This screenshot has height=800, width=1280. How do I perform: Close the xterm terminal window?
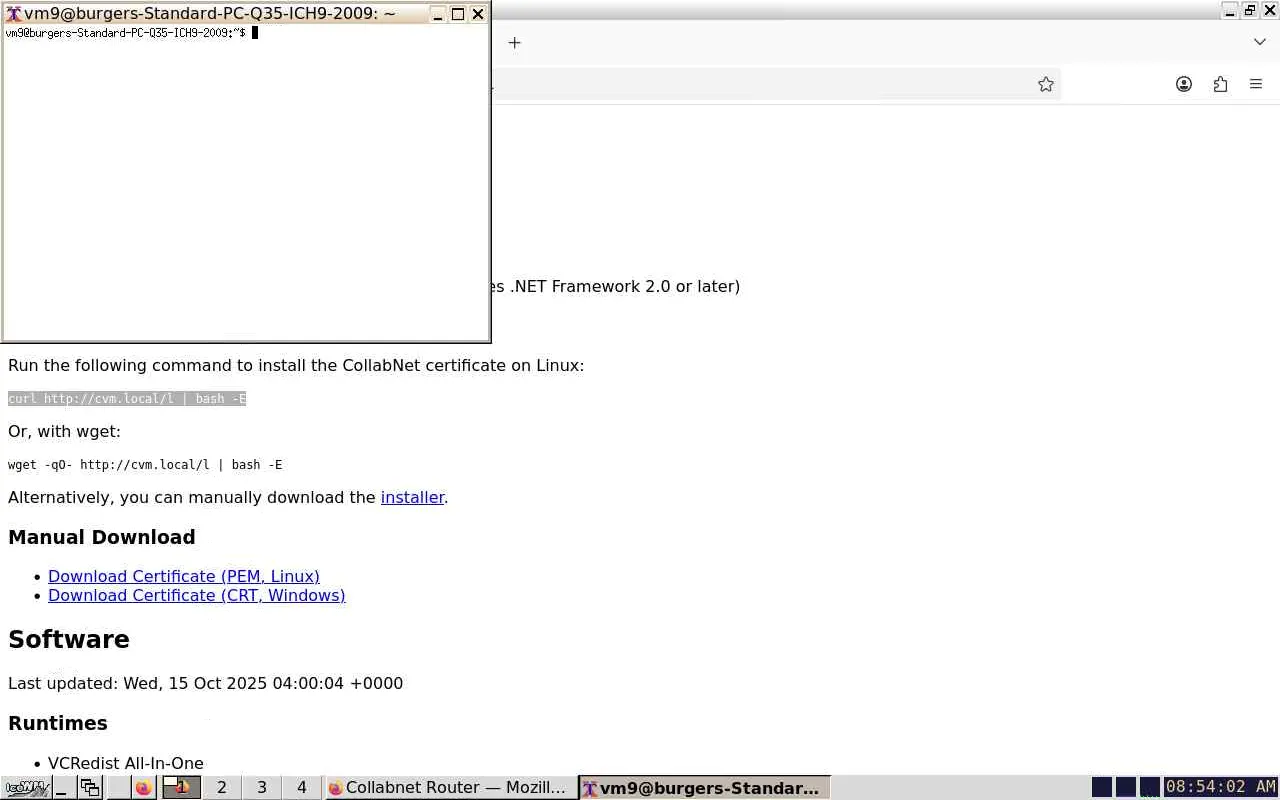click(478, 14)
